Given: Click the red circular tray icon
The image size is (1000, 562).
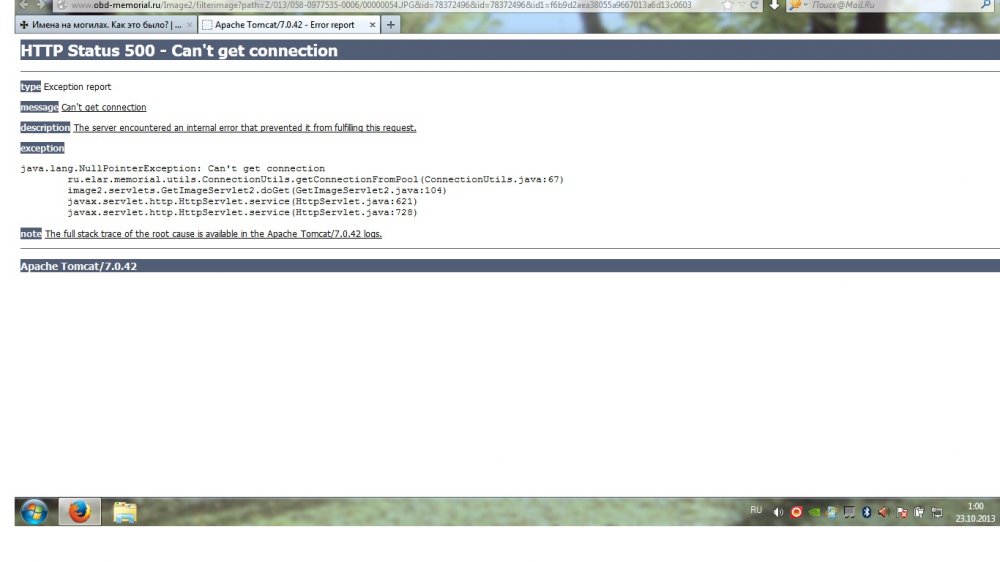Looking at the screenshot, I should click(796, 512).
